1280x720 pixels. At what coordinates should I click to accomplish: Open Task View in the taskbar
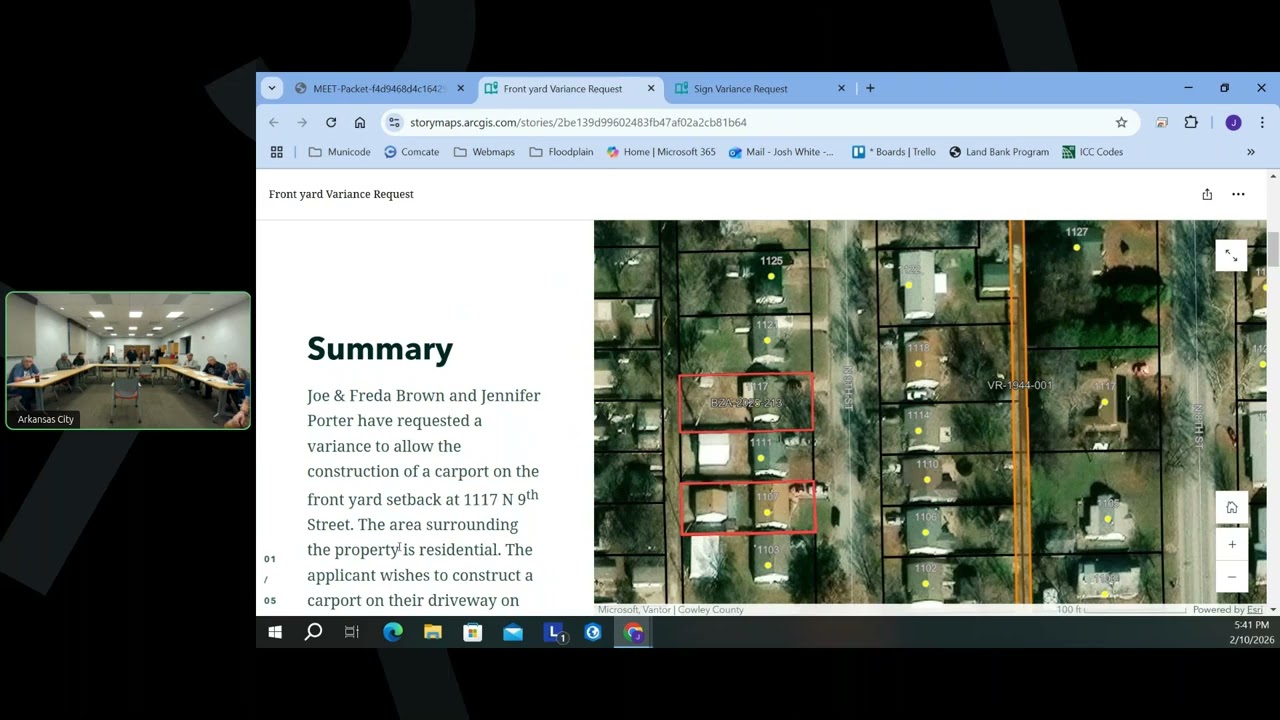(x=352, y=632)
